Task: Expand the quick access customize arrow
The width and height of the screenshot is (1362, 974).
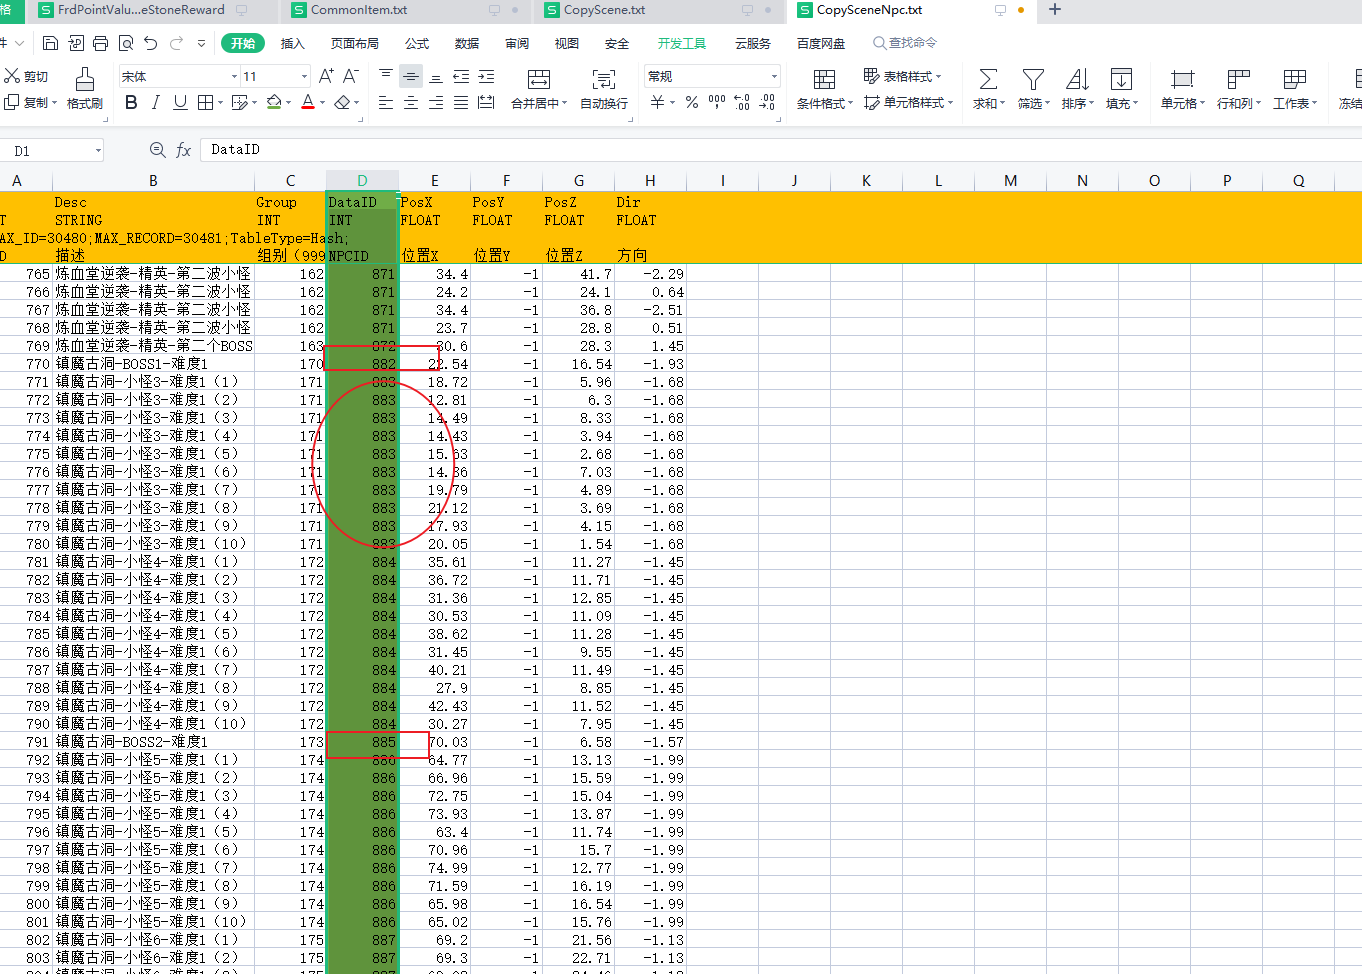Action: (201, 43)
